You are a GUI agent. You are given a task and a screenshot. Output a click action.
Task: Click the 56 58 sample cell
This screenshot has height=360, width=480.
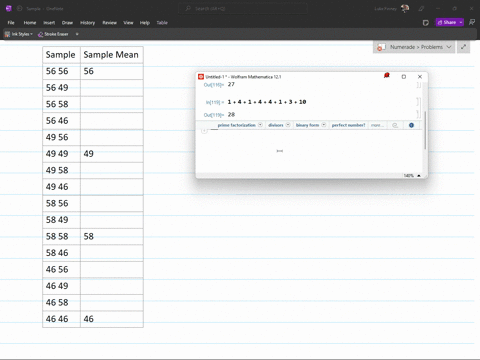pos(61,104)
